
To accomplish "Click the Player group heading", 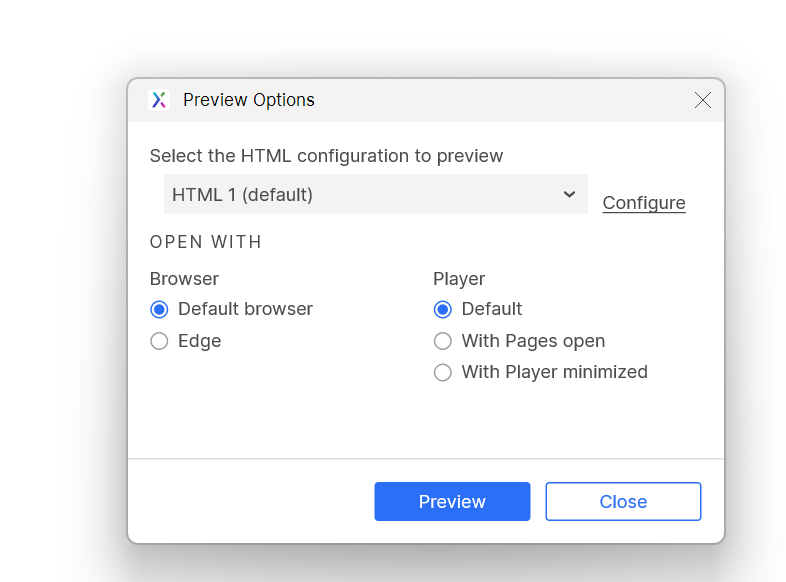I will coord(459,279).
